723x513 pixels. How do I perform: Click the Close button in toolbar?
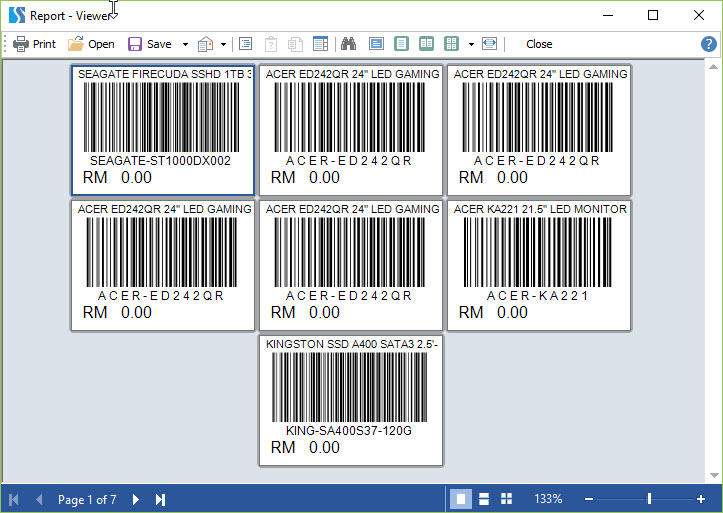[539, 44]
